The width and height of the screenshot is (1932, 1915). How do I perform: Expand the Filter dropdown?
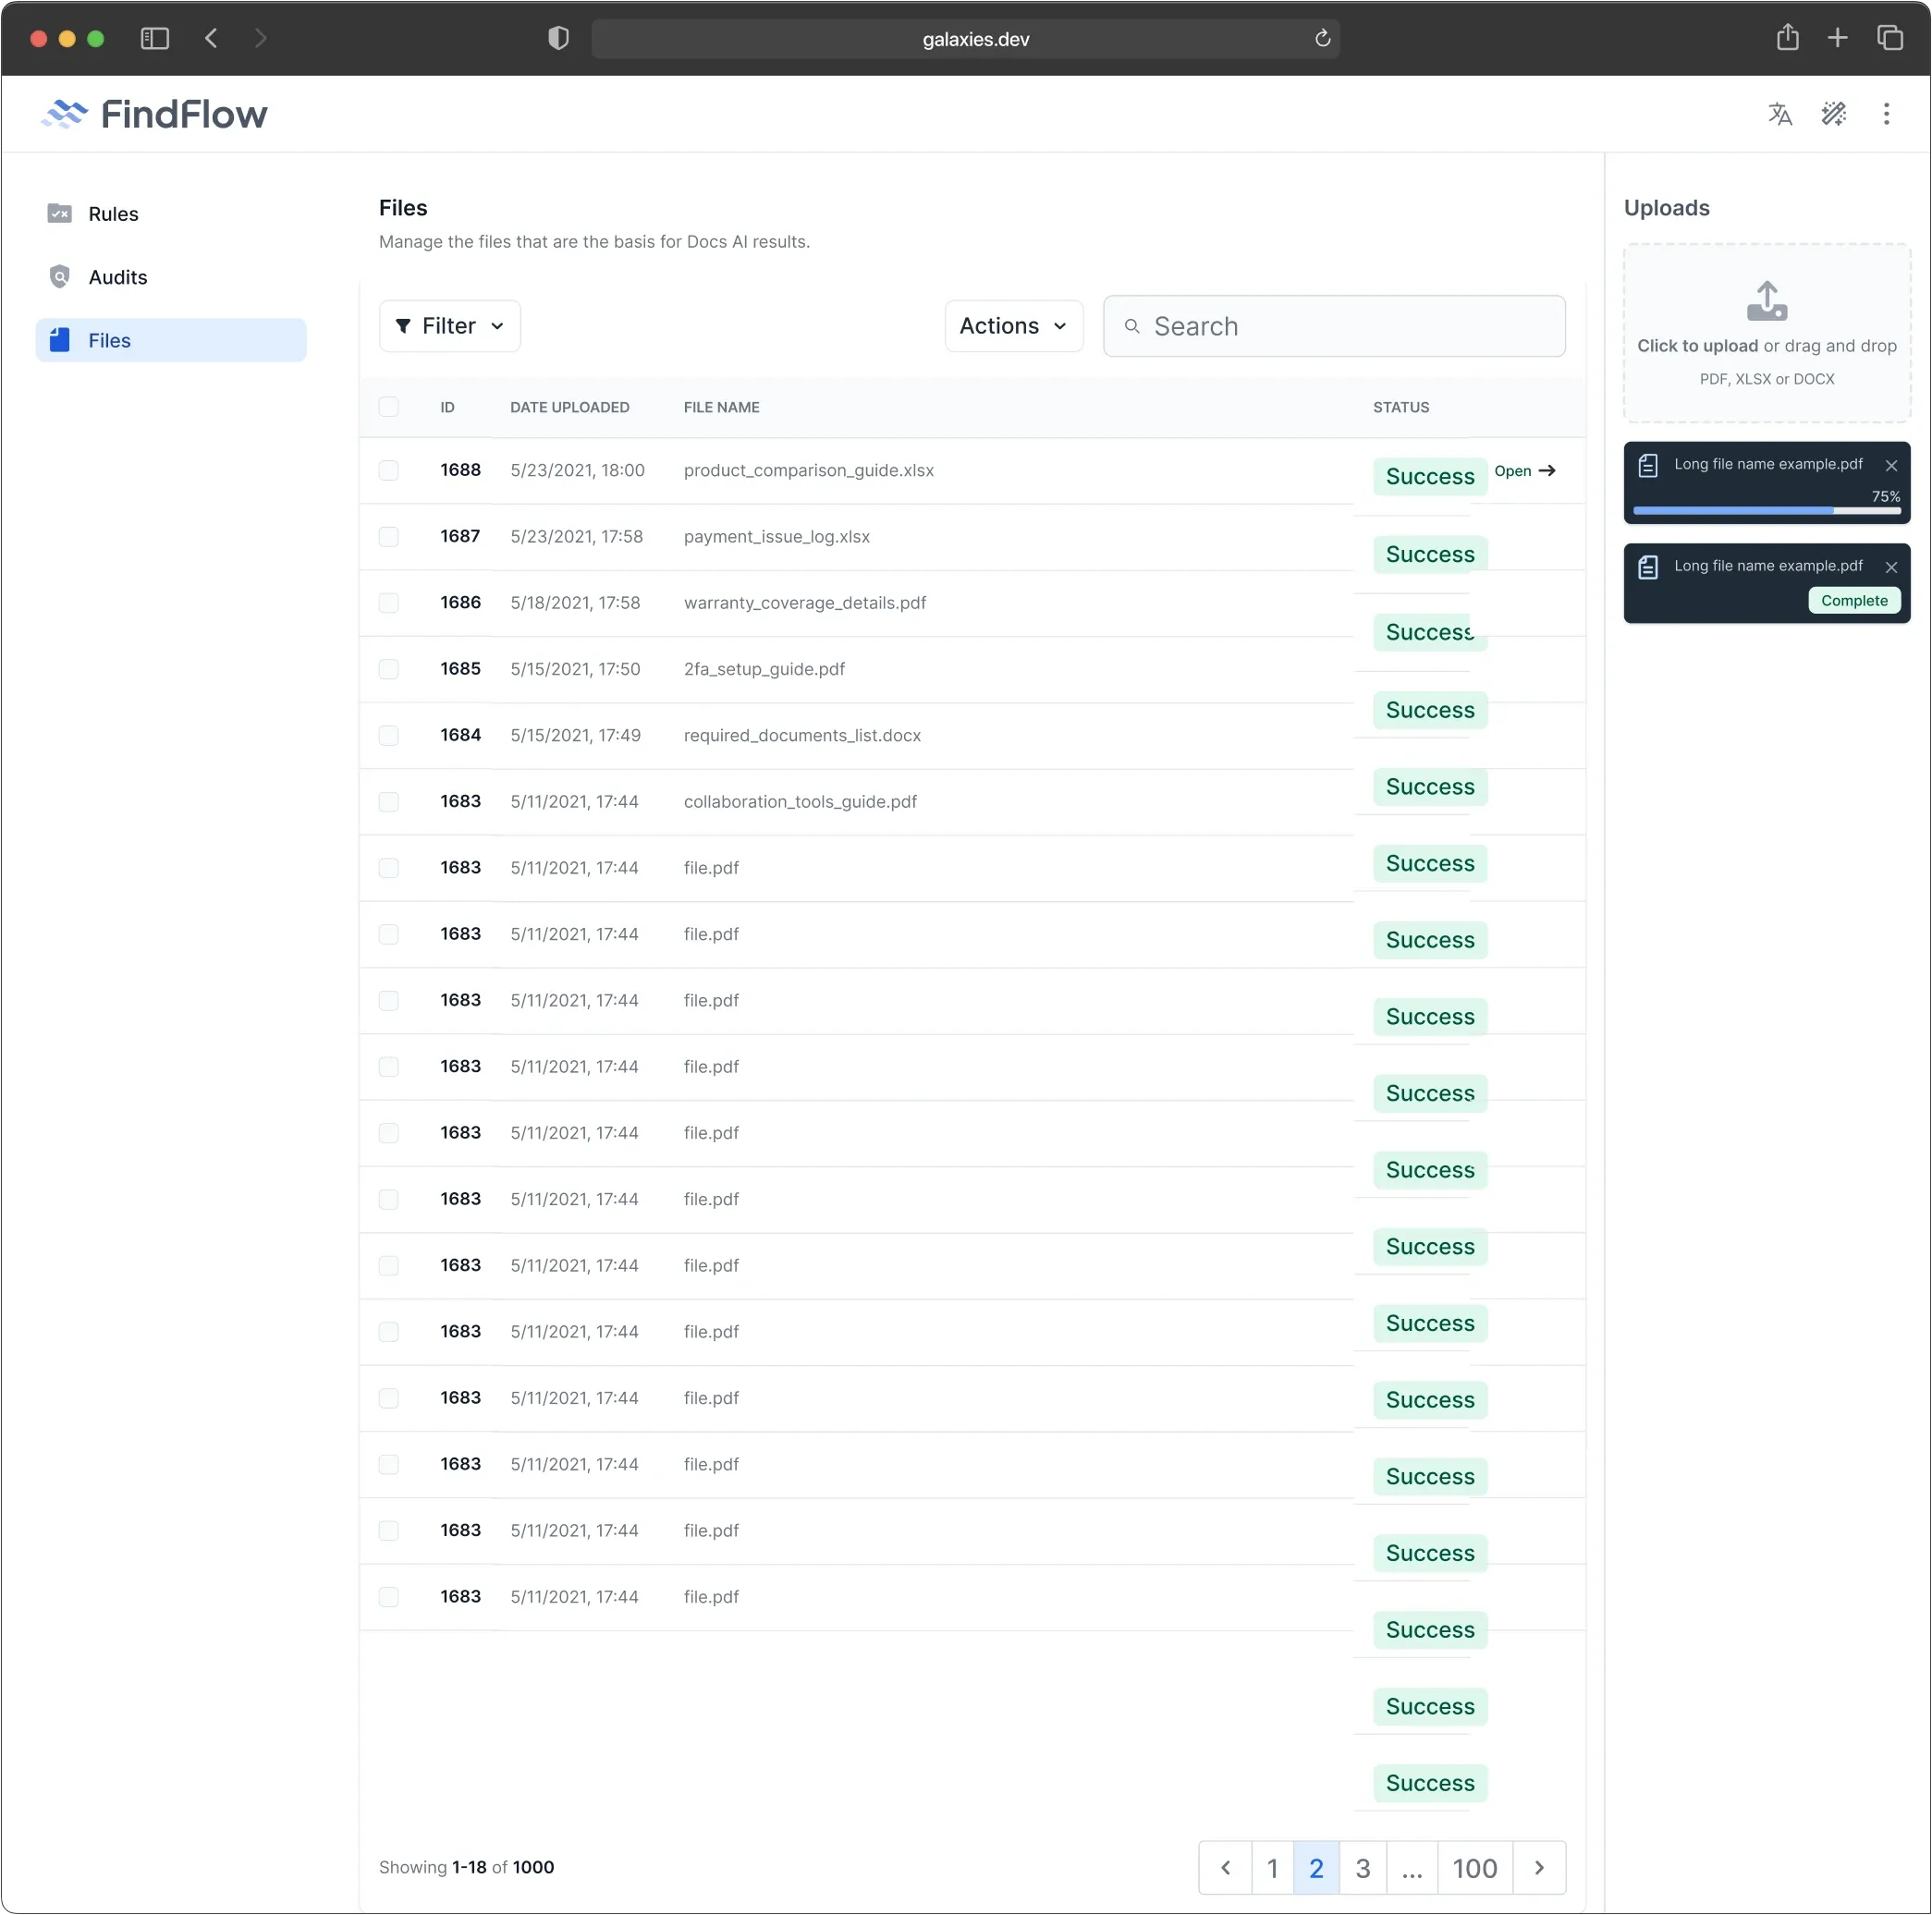(x=450, y=326)
